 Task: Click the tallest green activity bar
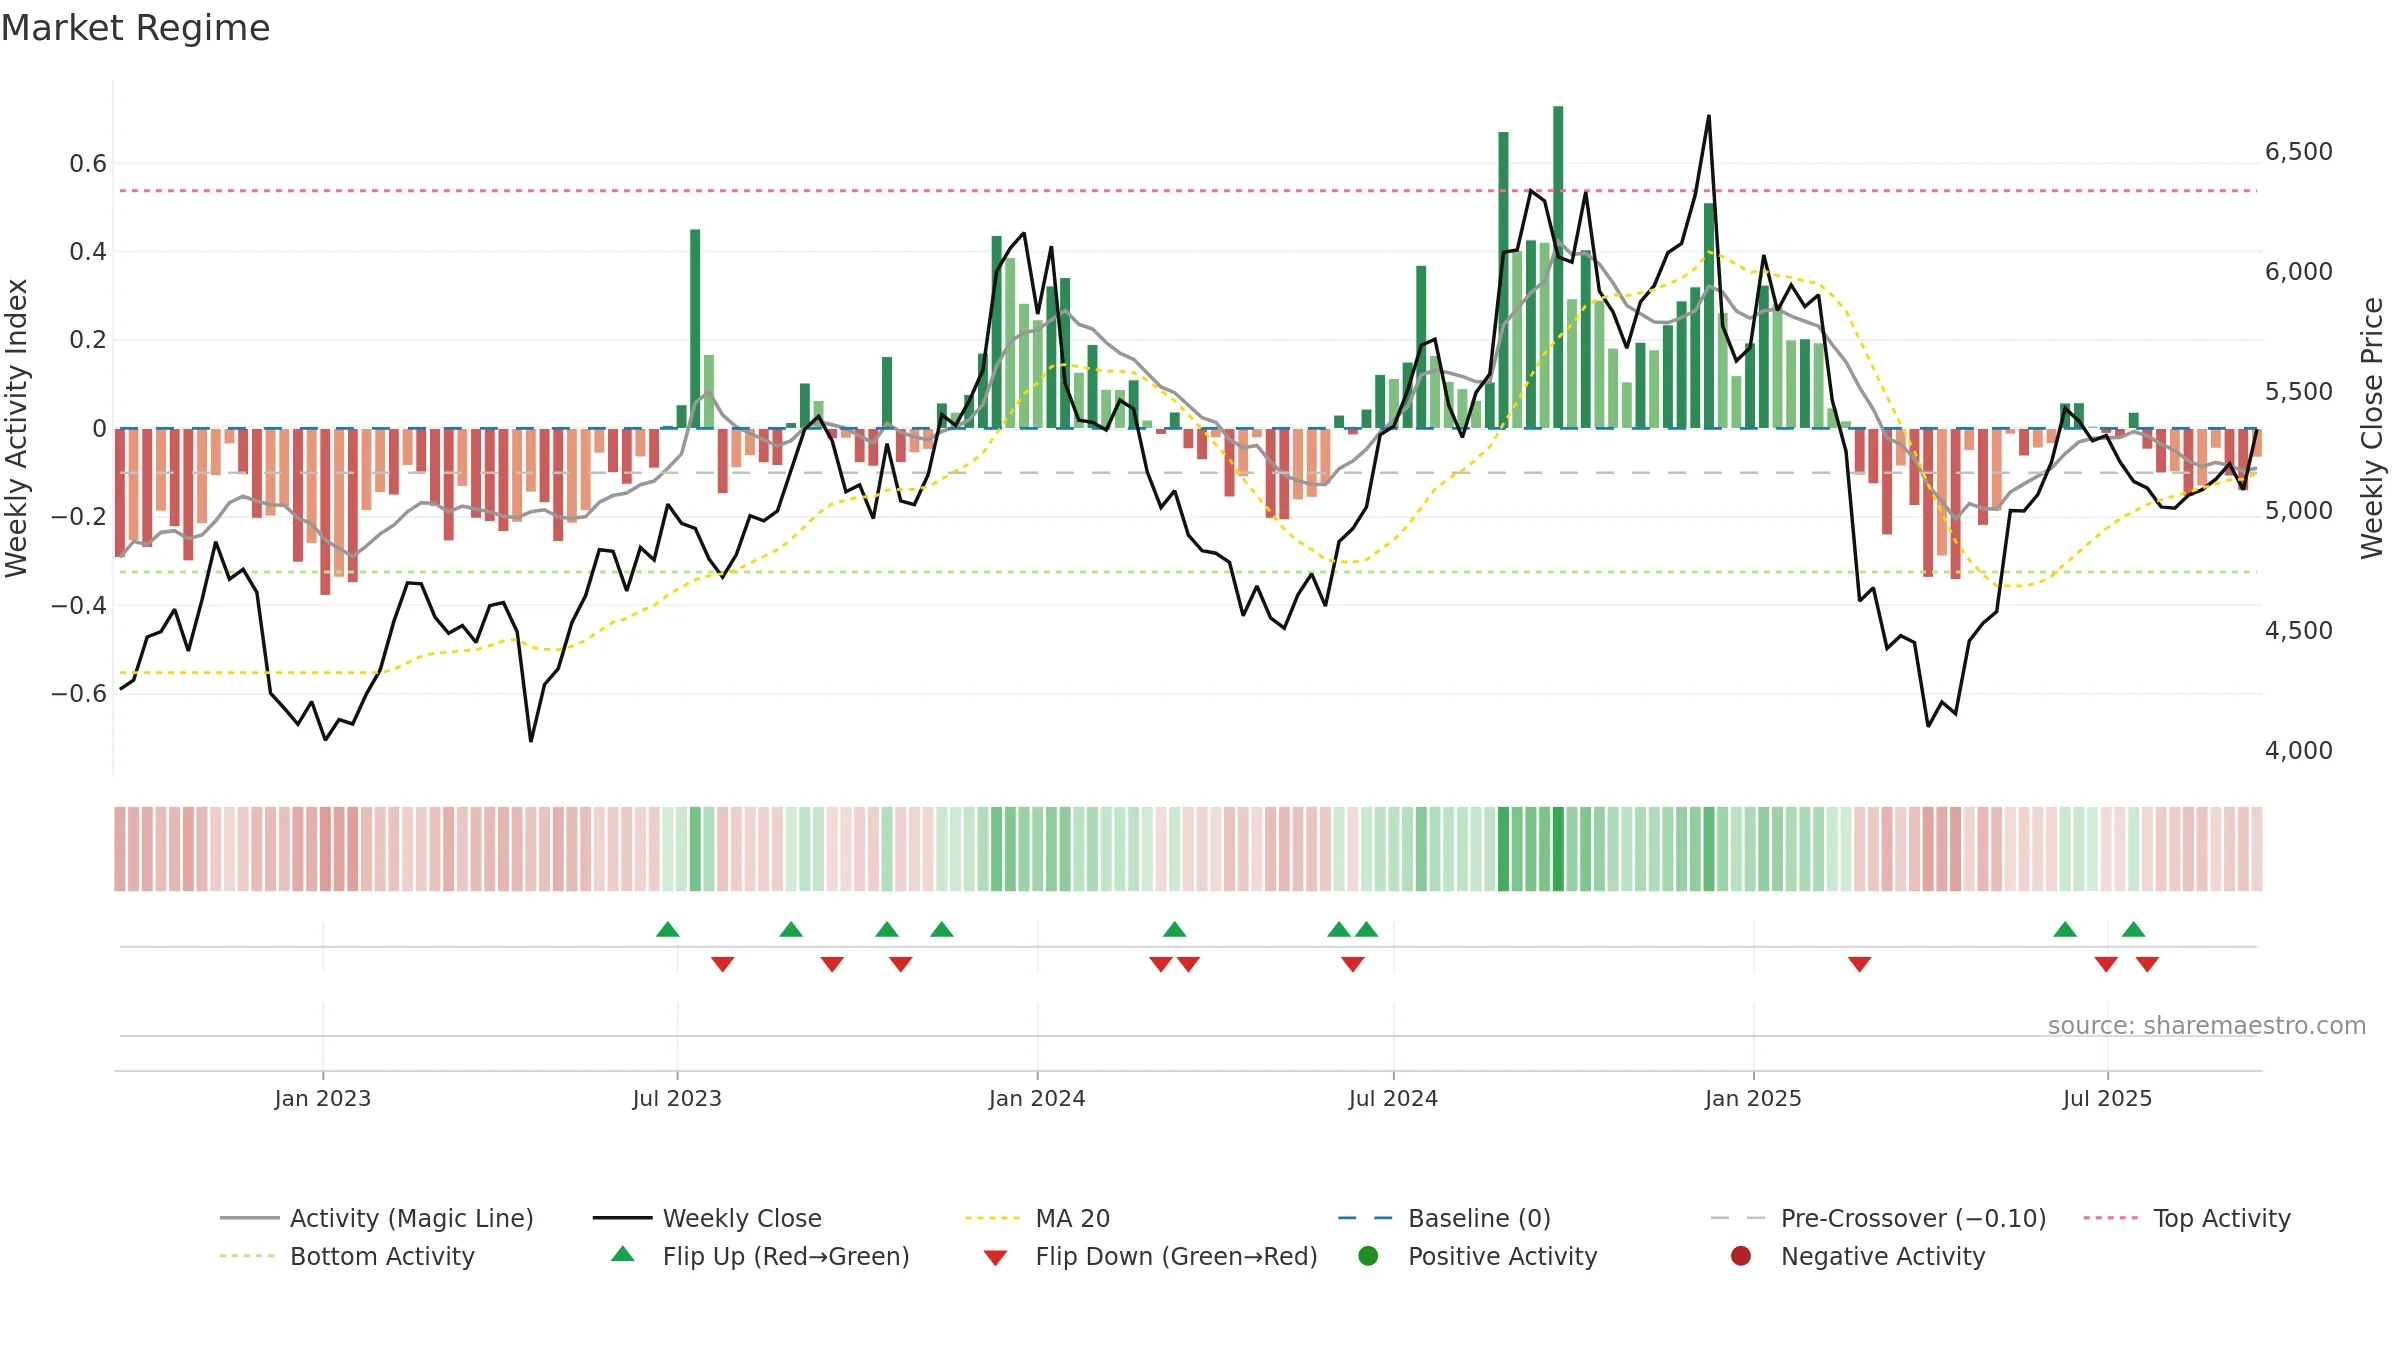tap(1558, 267)
